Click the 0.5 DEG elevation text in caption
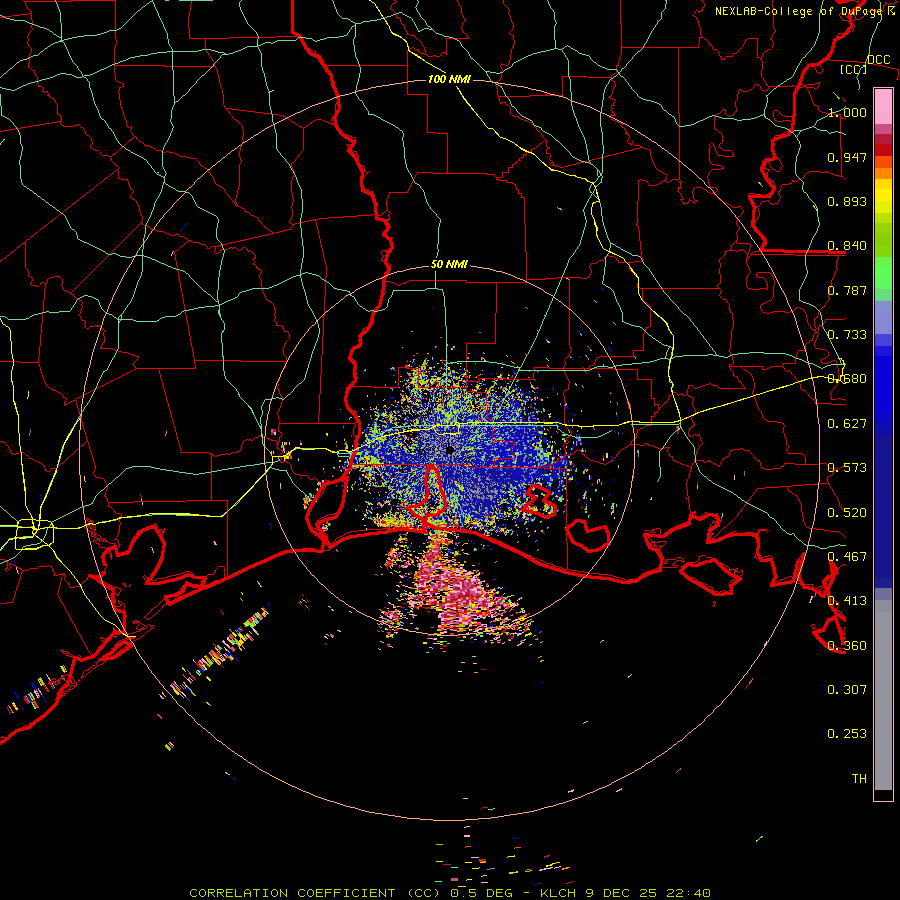 (481, 893)
